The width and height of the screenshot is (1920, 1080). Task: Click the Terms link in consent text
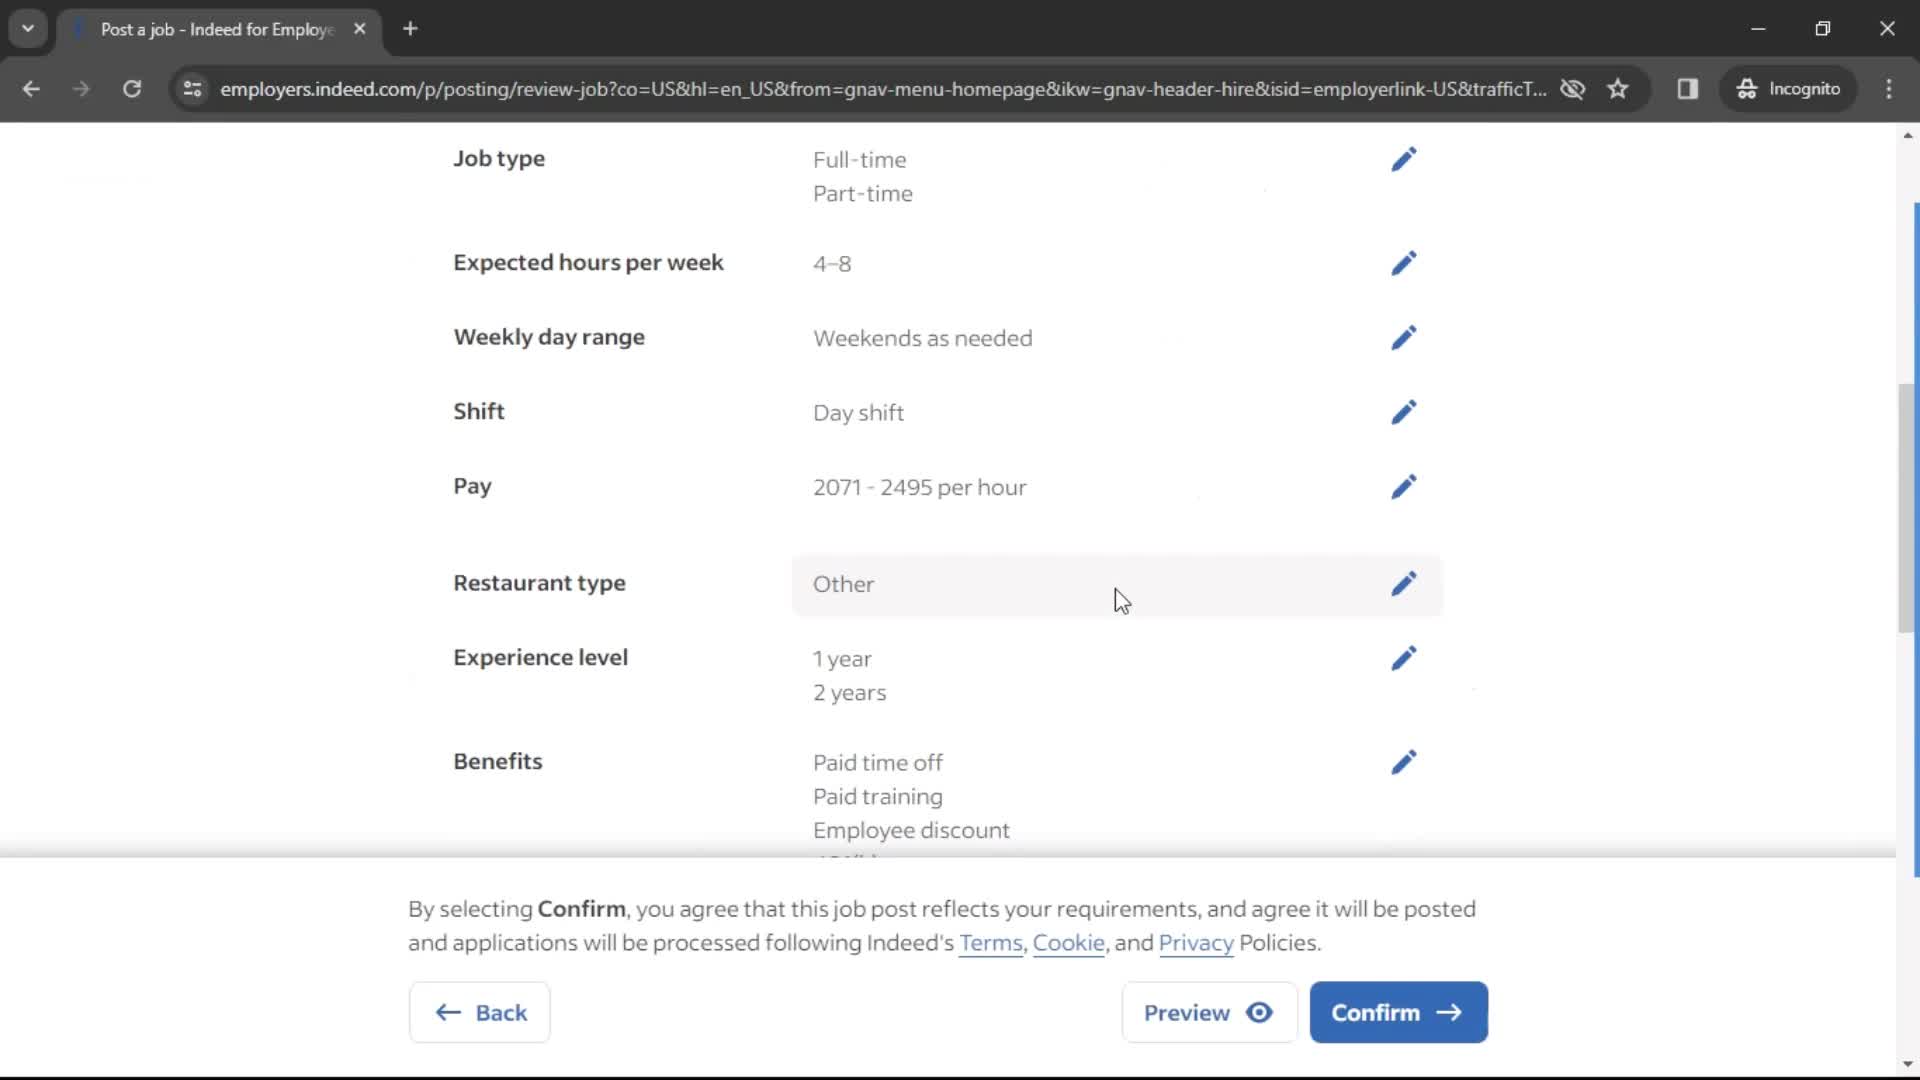click(x=990, y=943)
